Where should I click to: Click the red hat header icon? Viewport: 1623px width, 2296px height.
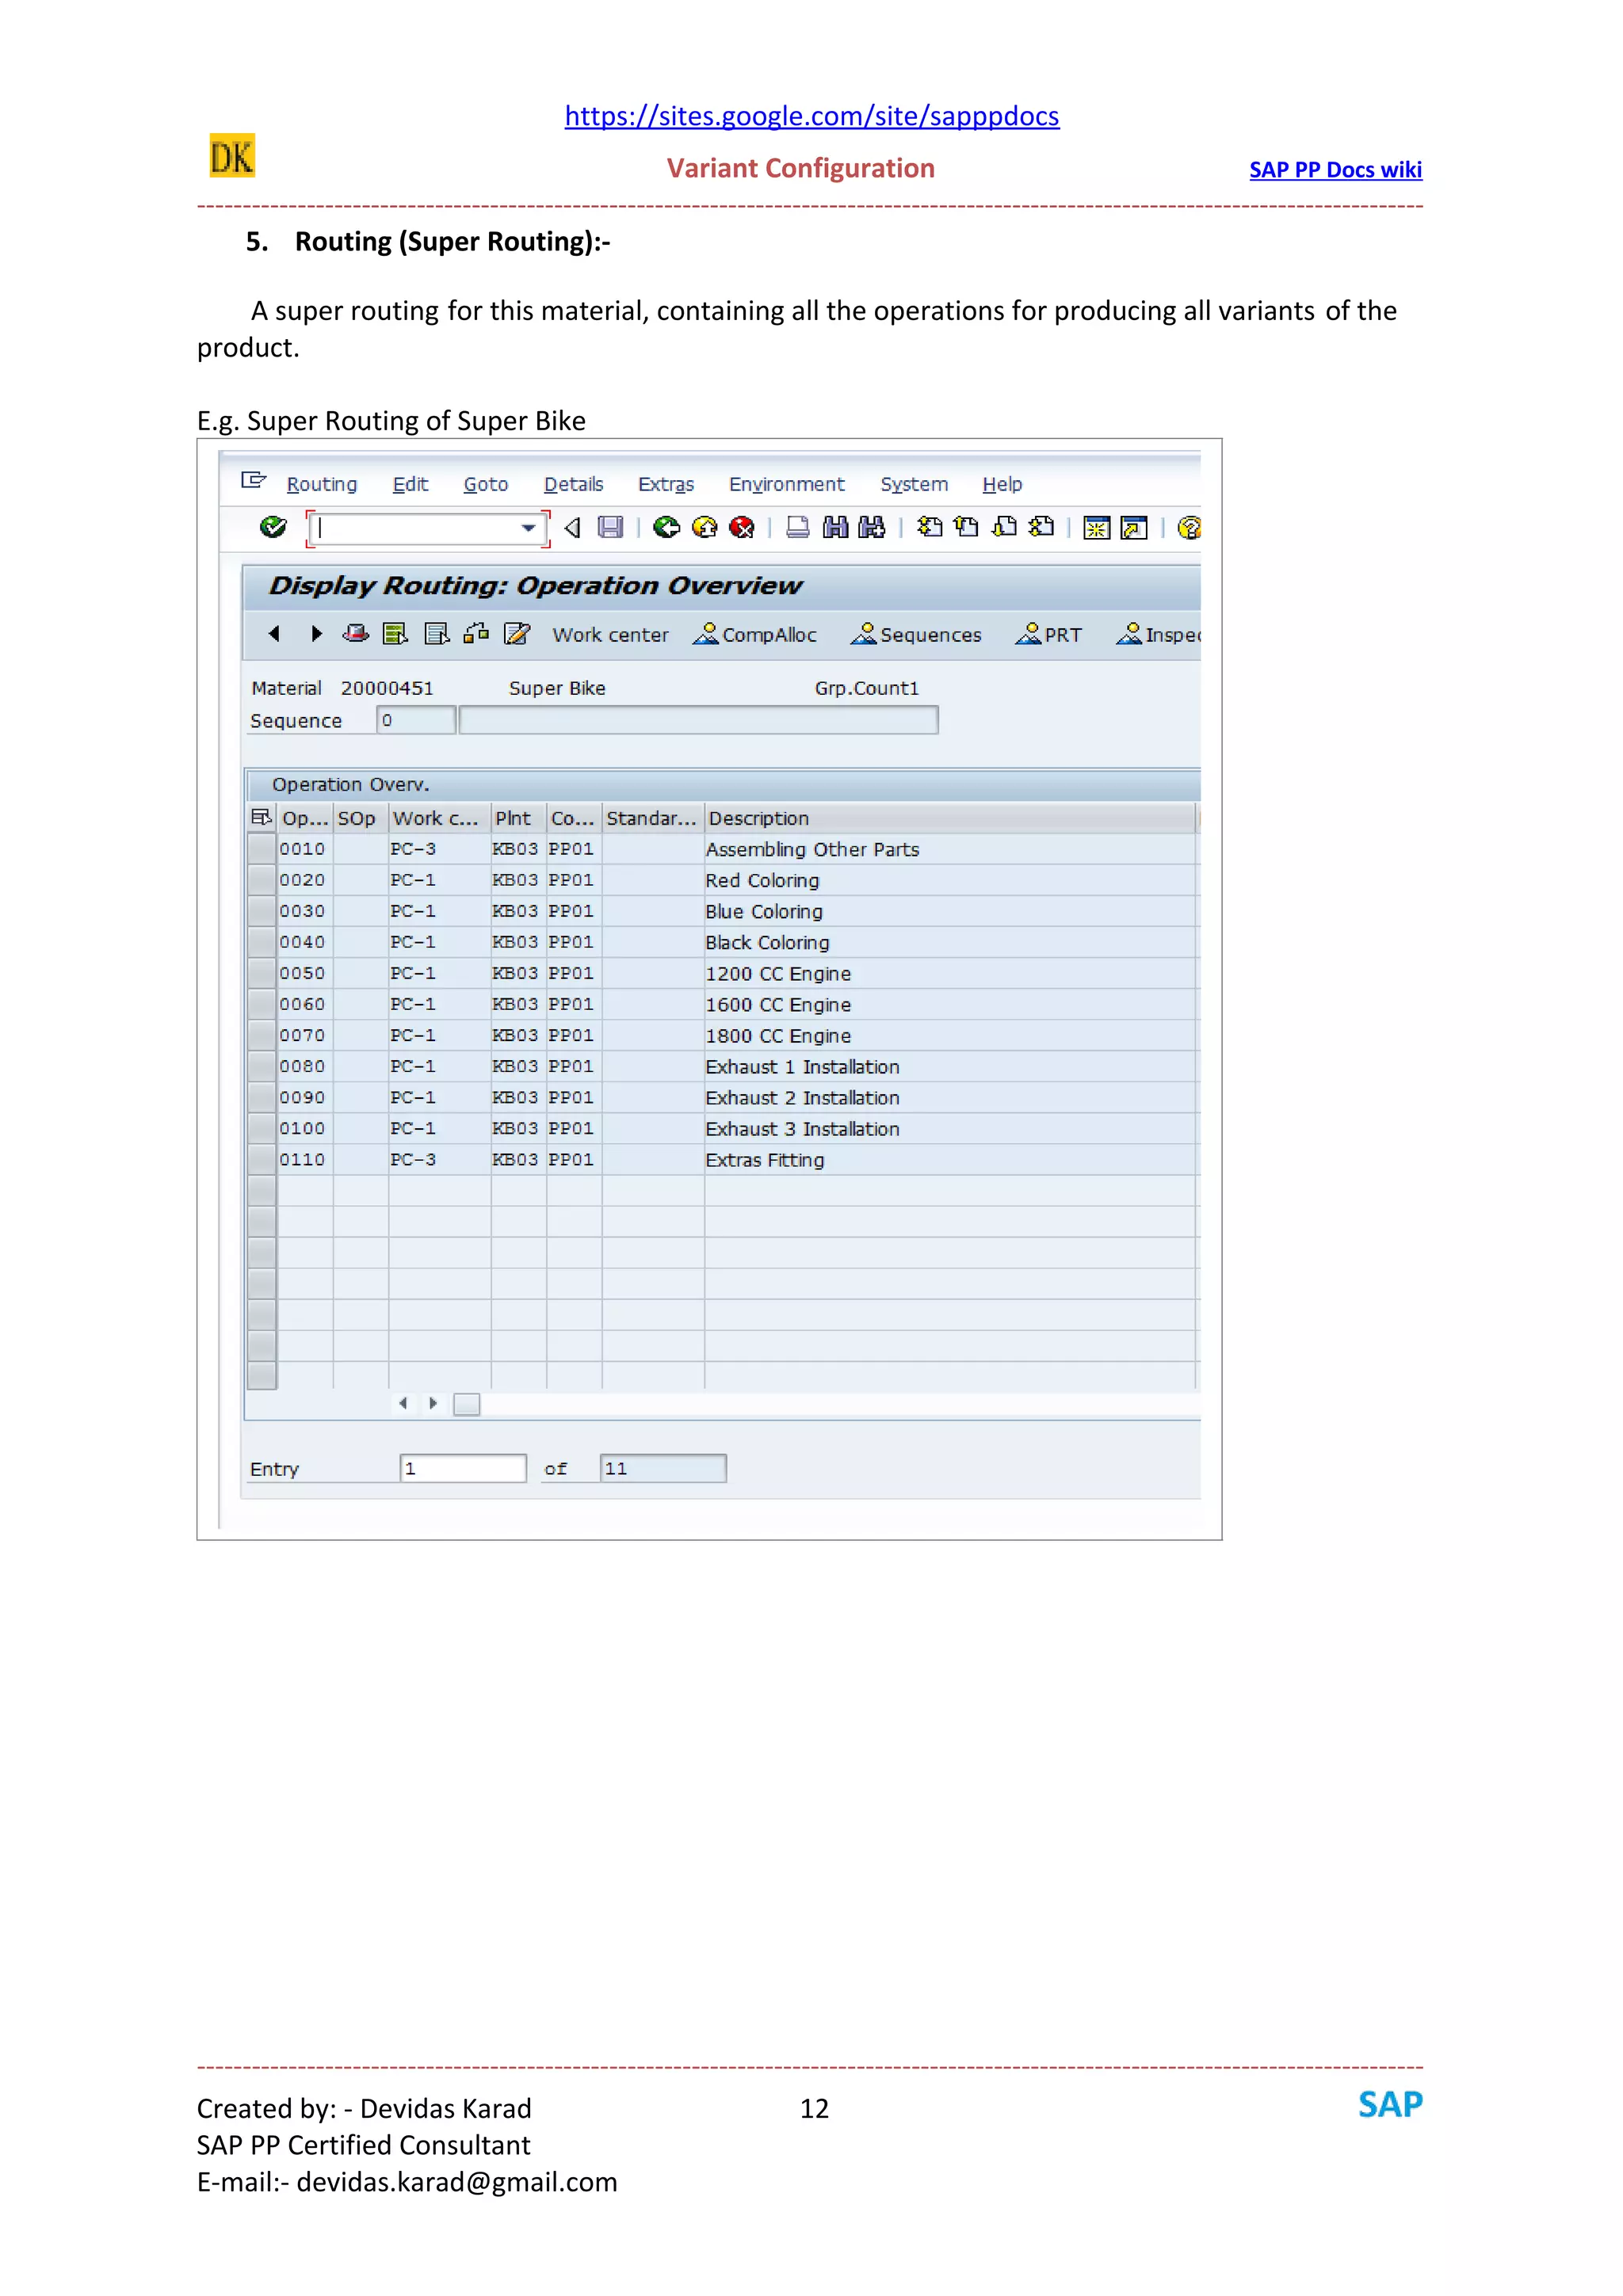pyautogui.click(x=355, y=633)
